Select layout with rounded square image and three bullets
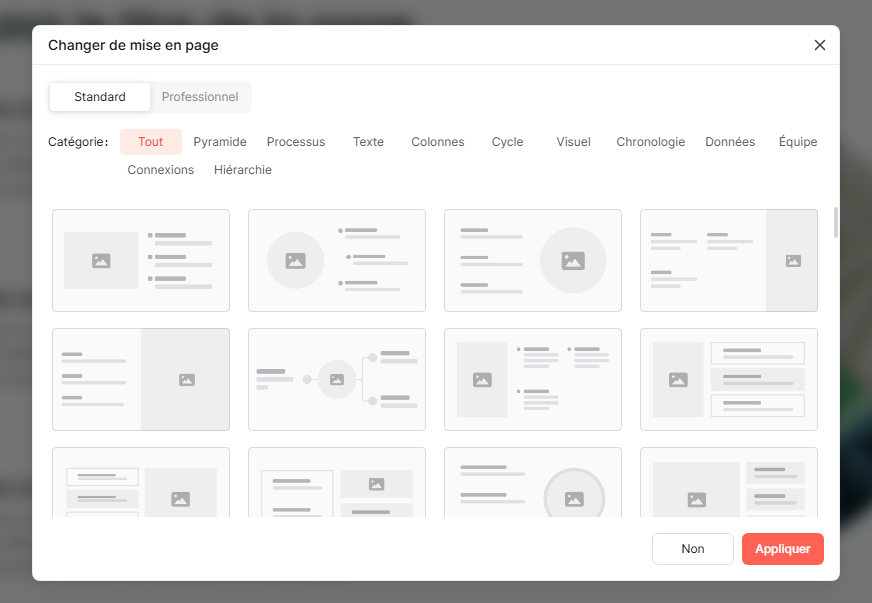The width and height of the screenshot is (872, 603). [x=141, y=260]
